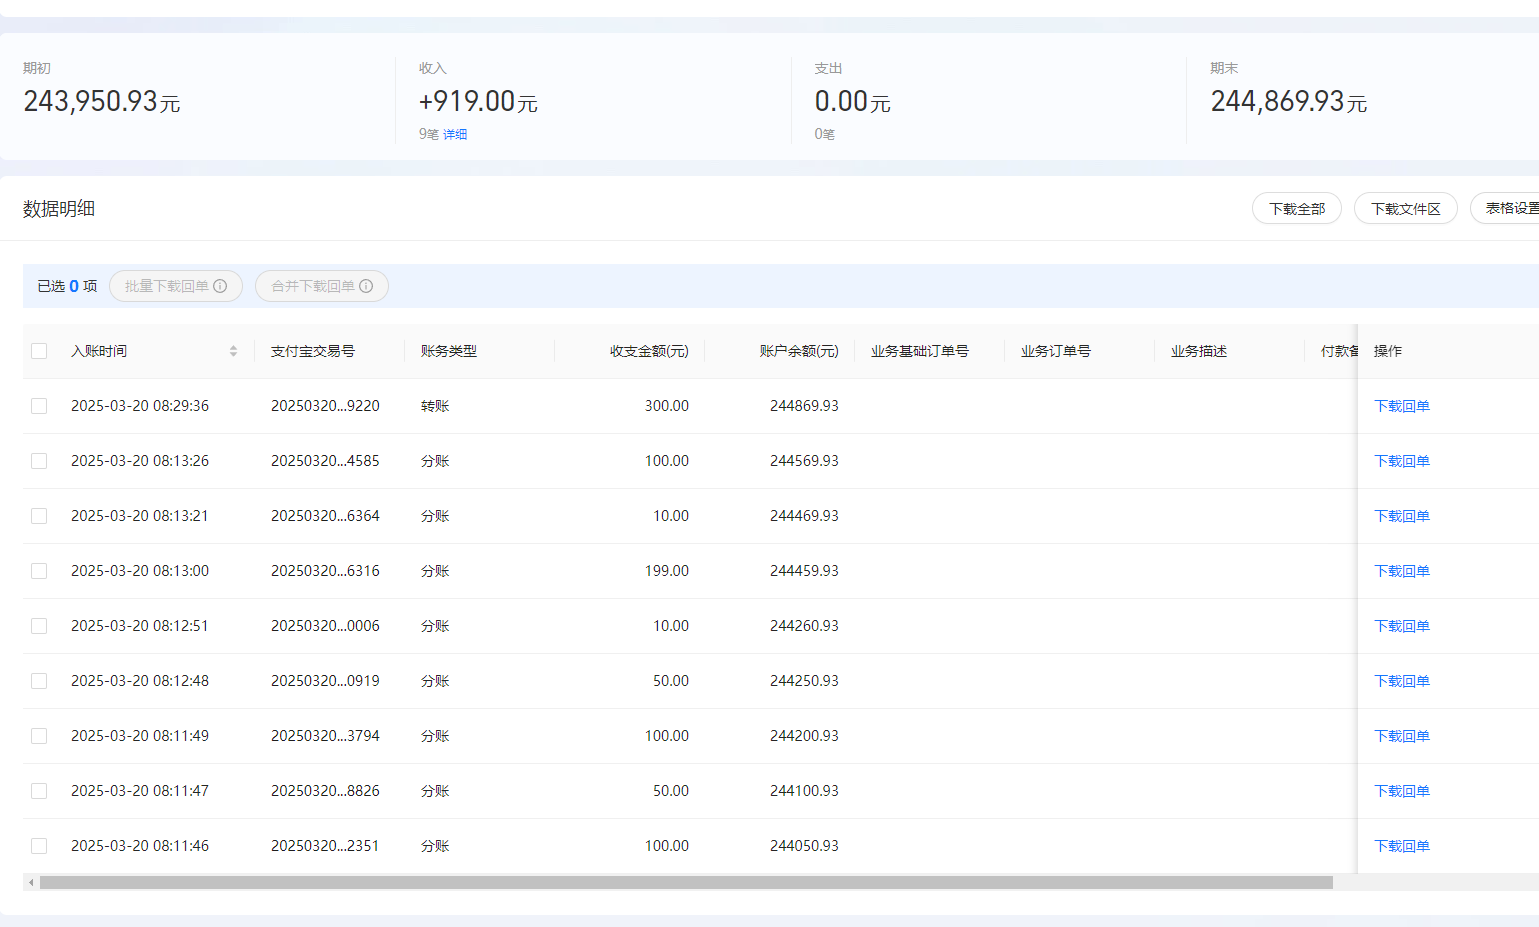Click the horizontal scrollbar left arrow
This screenshot has width=1539, height=927.
[32, 883]
